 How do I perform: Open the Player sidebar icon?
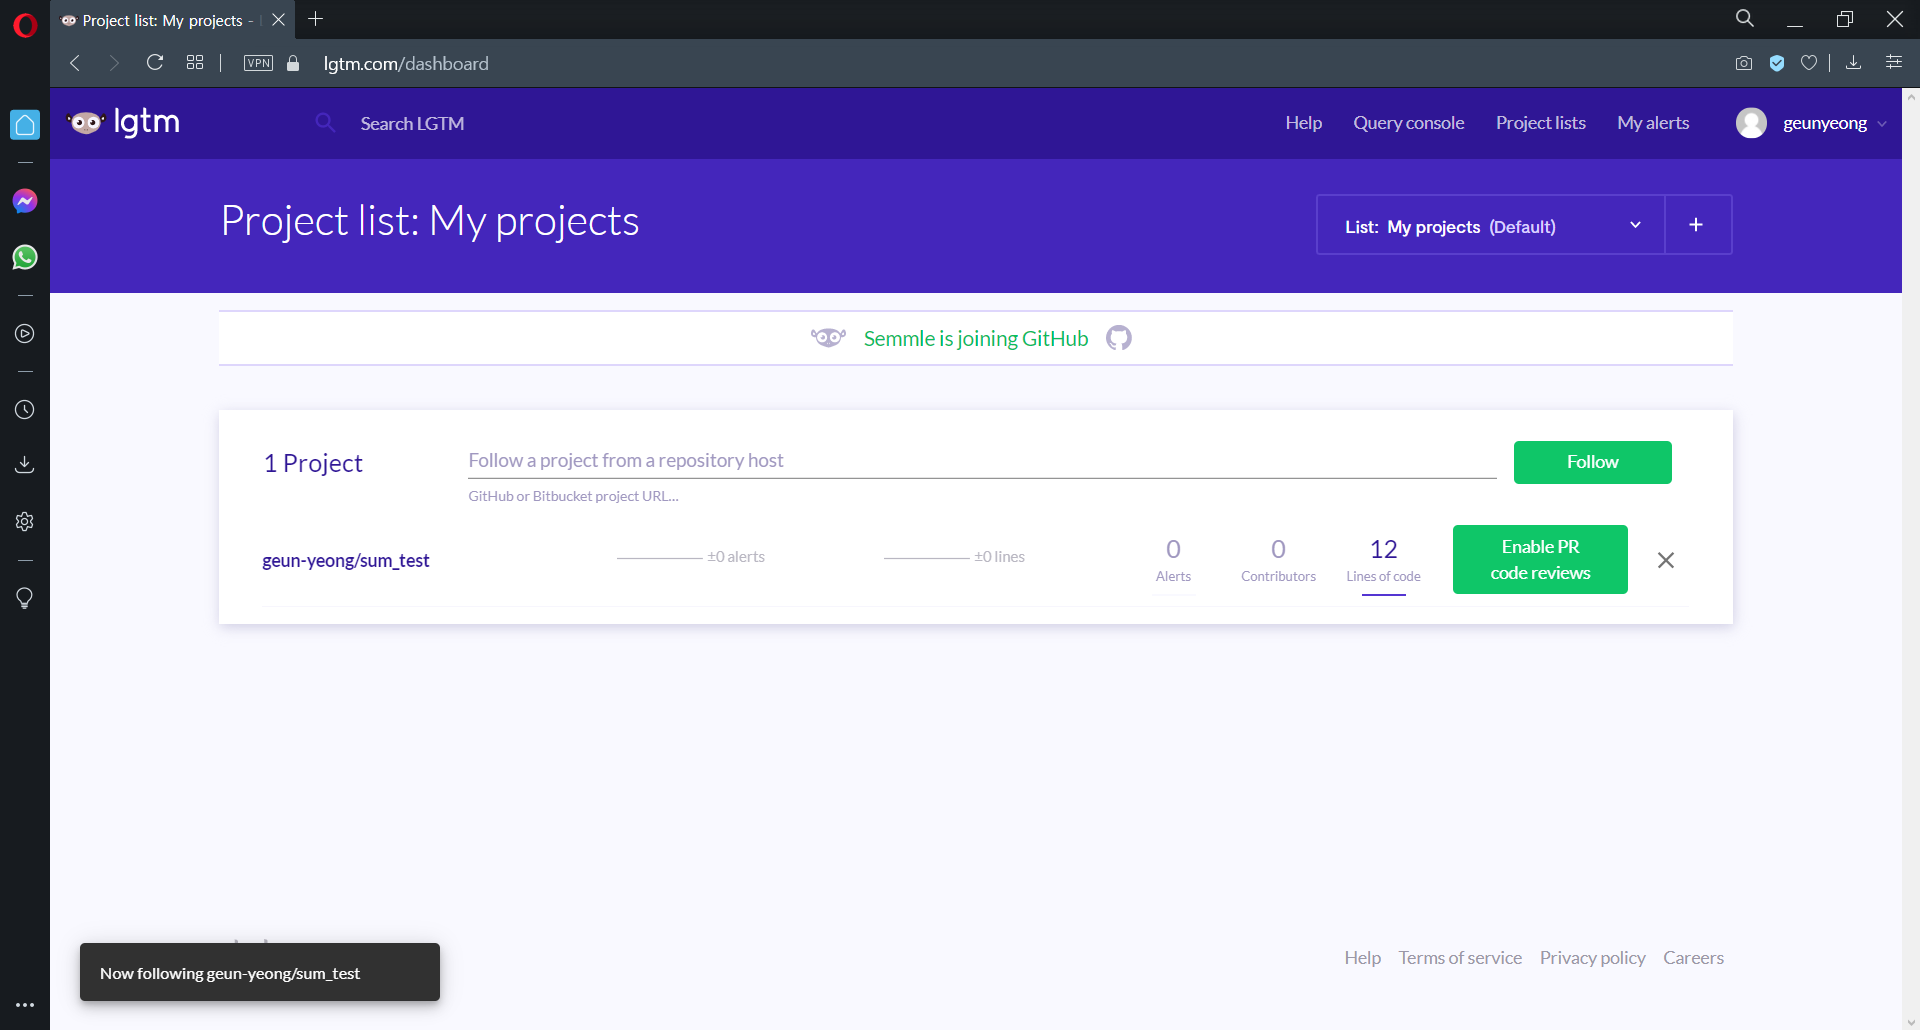click(25, 333)
